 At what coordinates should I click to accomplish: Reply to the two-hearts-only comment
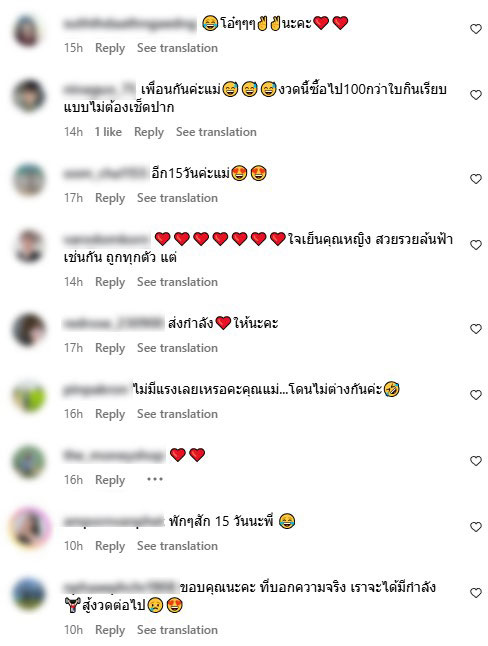tap(110, 480)
